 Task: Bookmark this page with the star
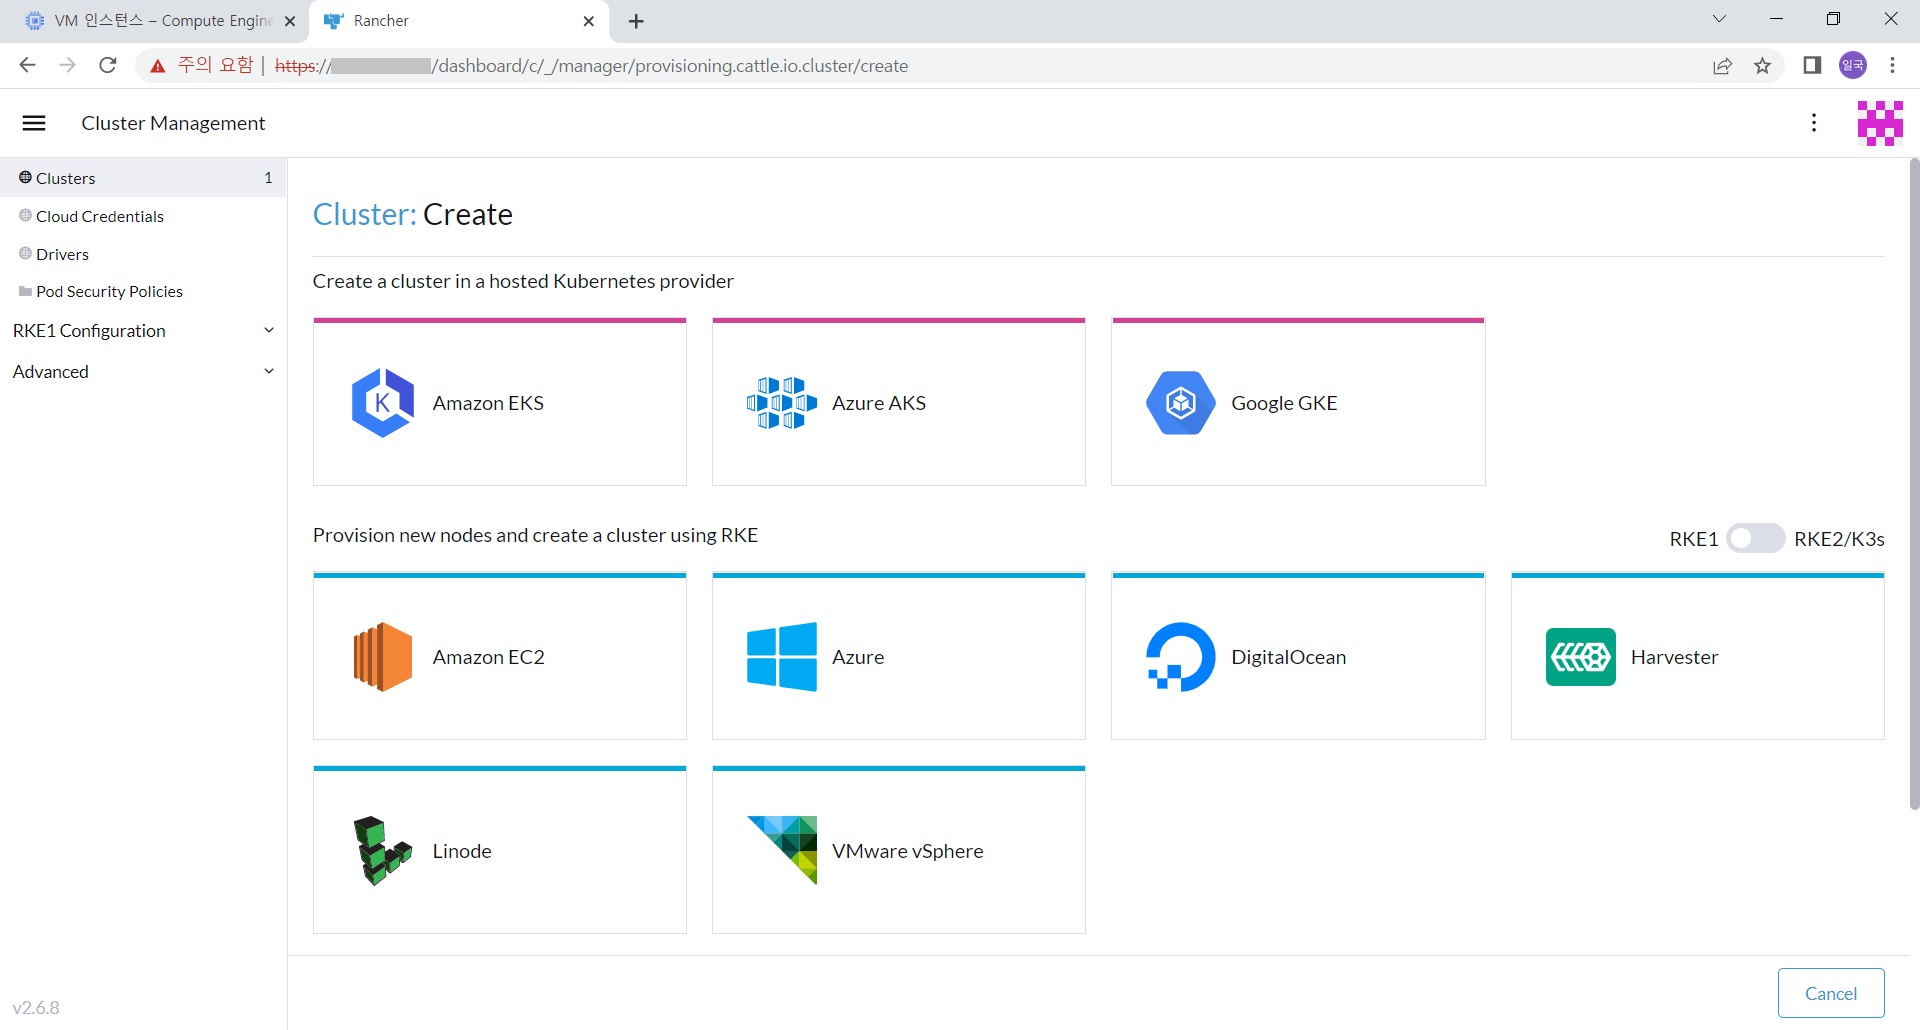pos(1762,66)
